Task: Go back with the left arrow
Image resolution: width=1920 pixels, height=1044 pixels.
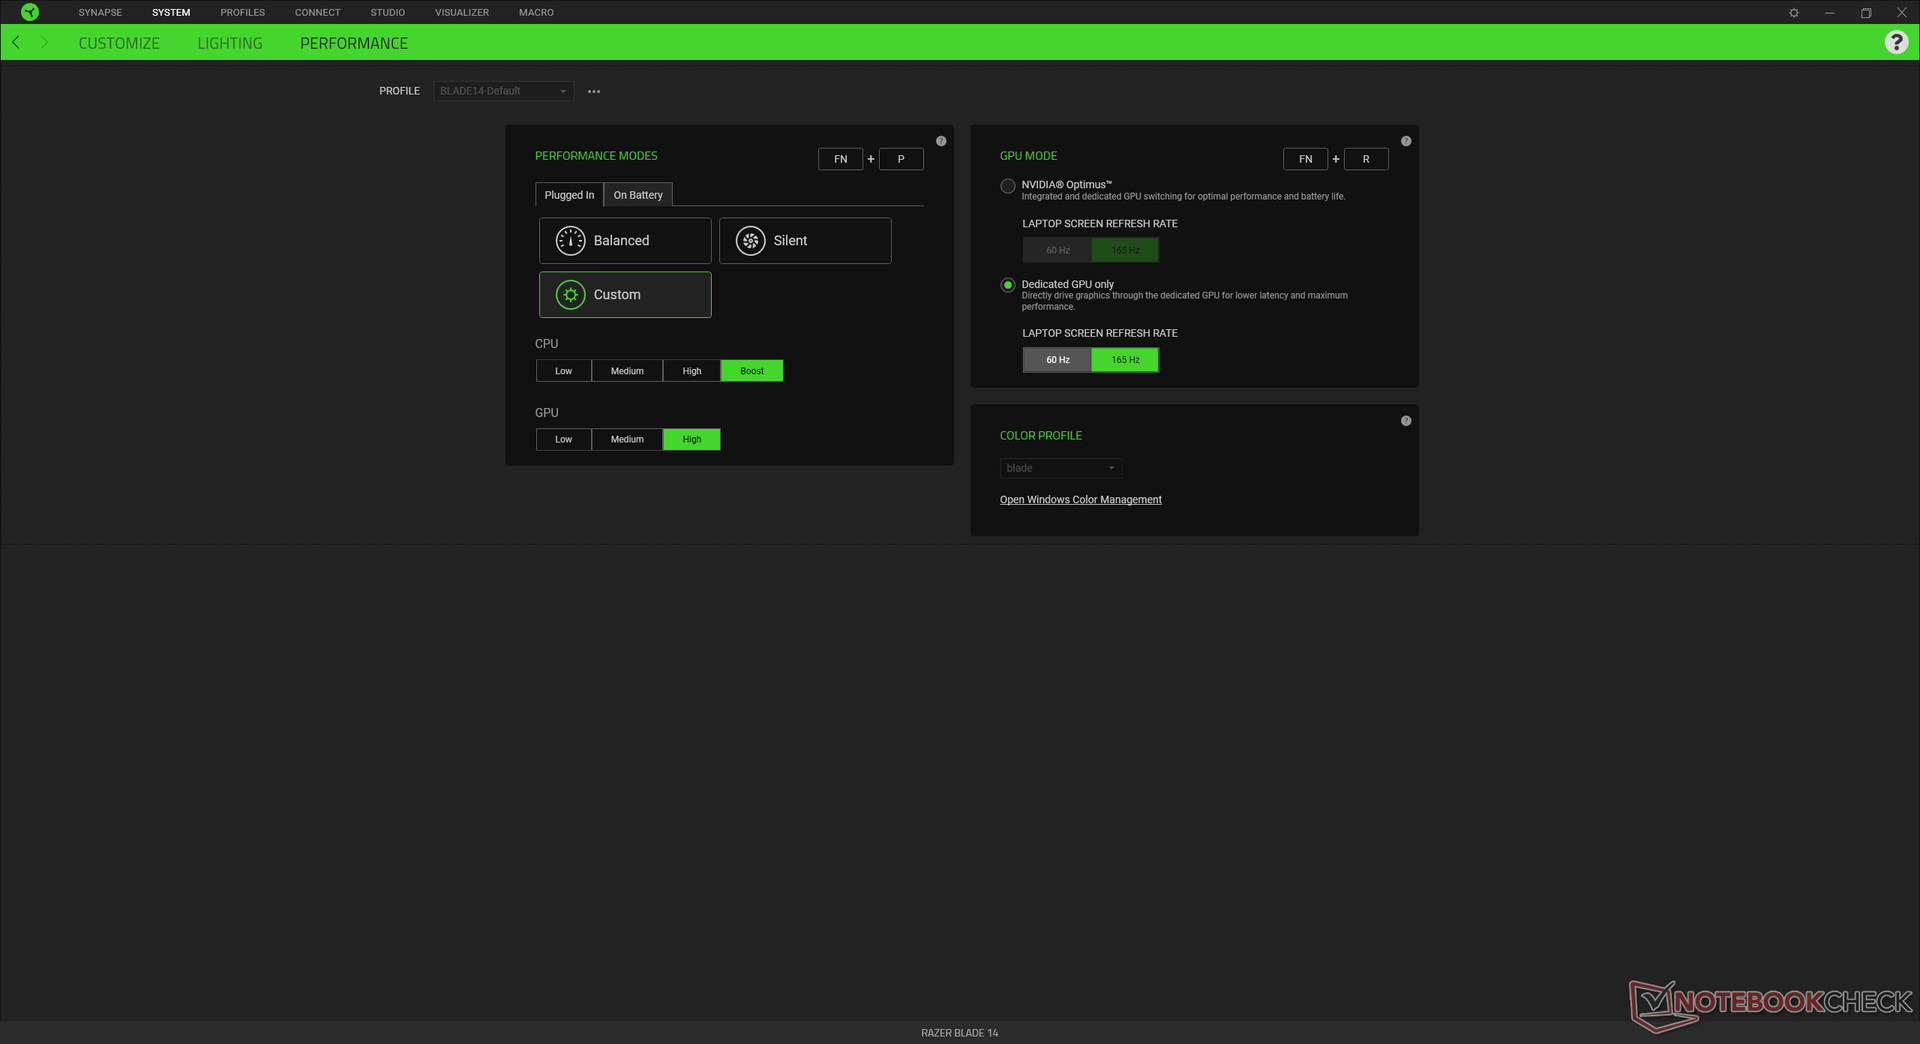Action: (16, 42)
